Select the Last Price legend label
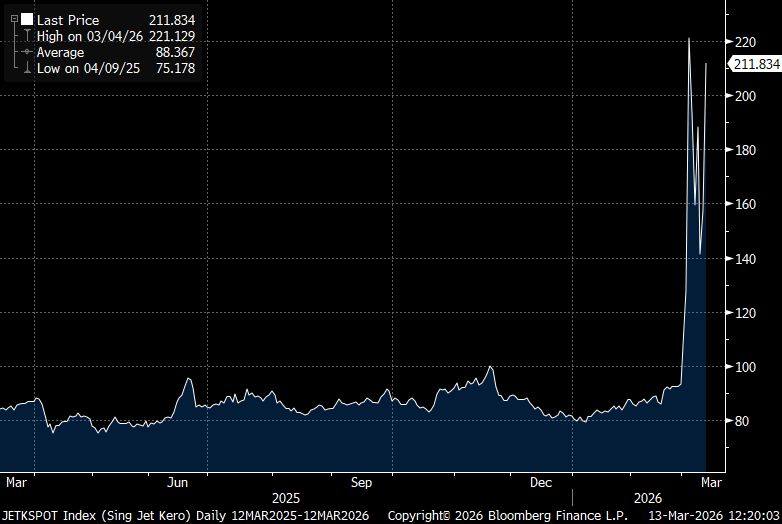The height and width of the screenshot is (524, 782). [x=68, y=20]
